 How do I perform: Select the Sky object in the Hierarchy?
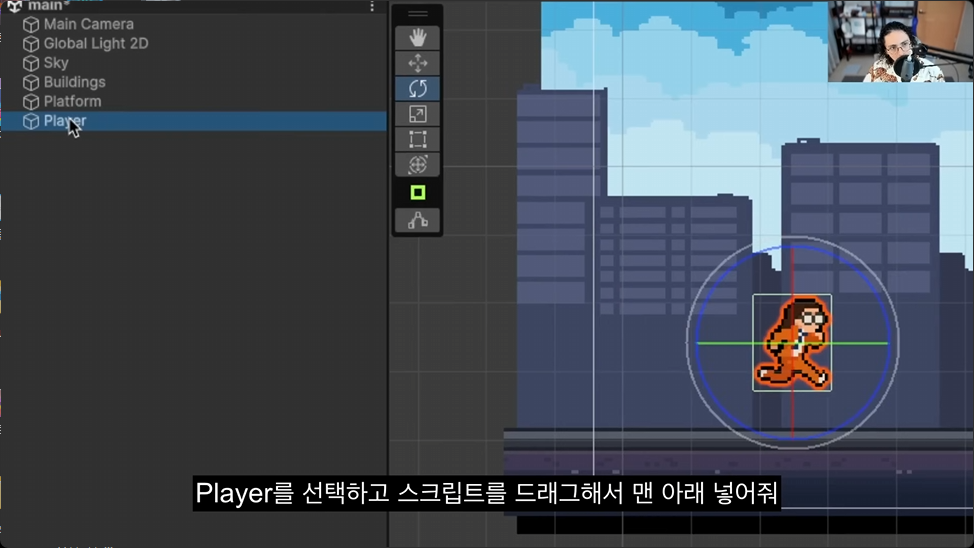point(56,63)
